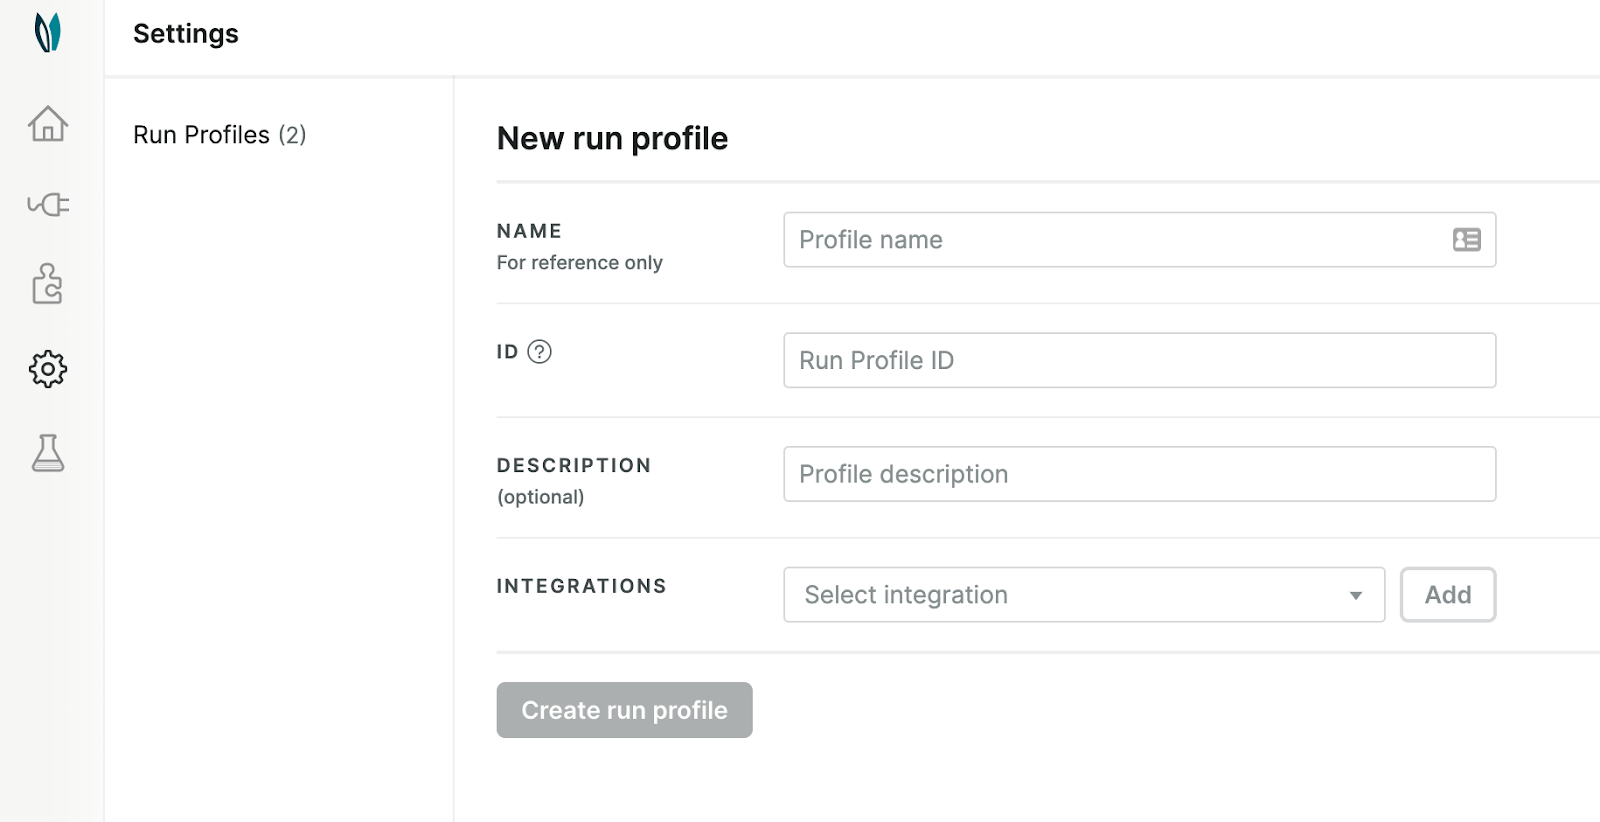
Task: Open the plug connections icon in sidebar
Action: (48, 205)
